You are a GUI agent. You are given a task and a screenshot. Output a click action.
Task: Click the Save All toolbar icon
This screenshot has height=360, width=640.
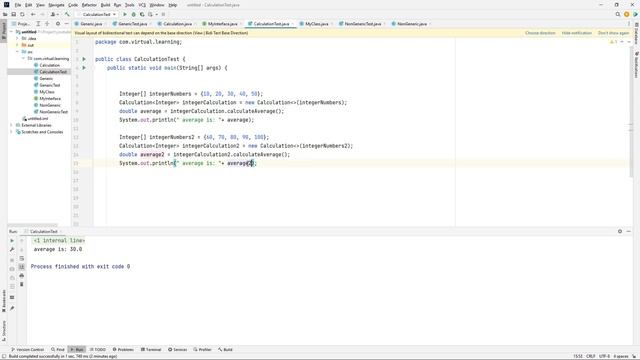[13, 14]
